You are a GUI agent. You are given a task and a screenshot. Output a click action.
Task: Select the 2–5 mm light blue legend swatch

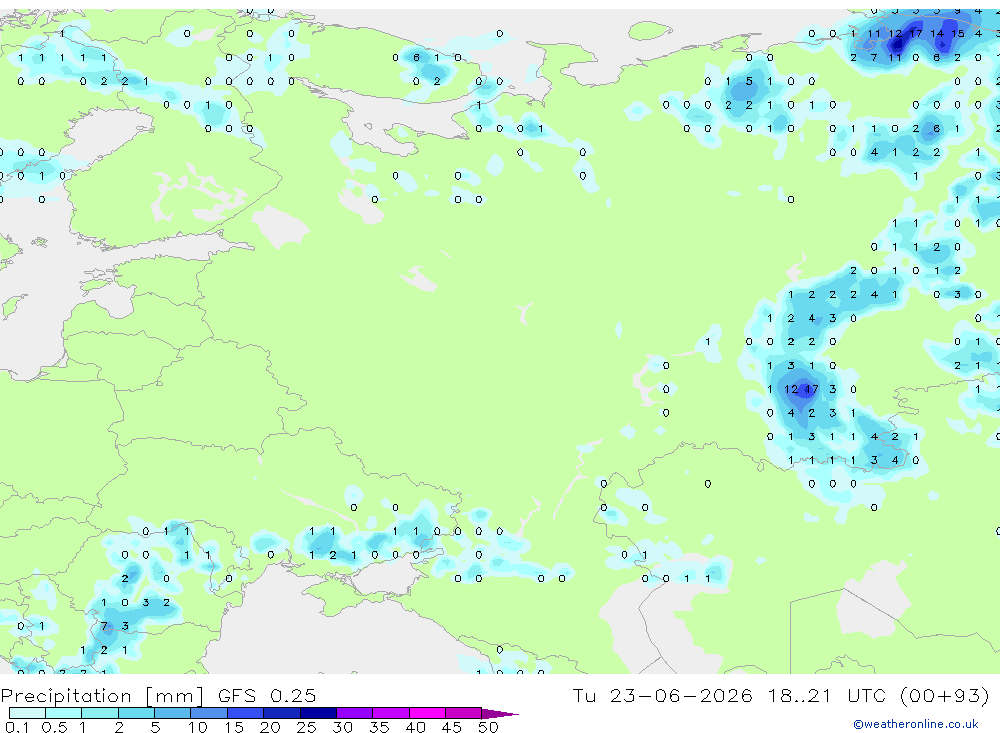136,713
